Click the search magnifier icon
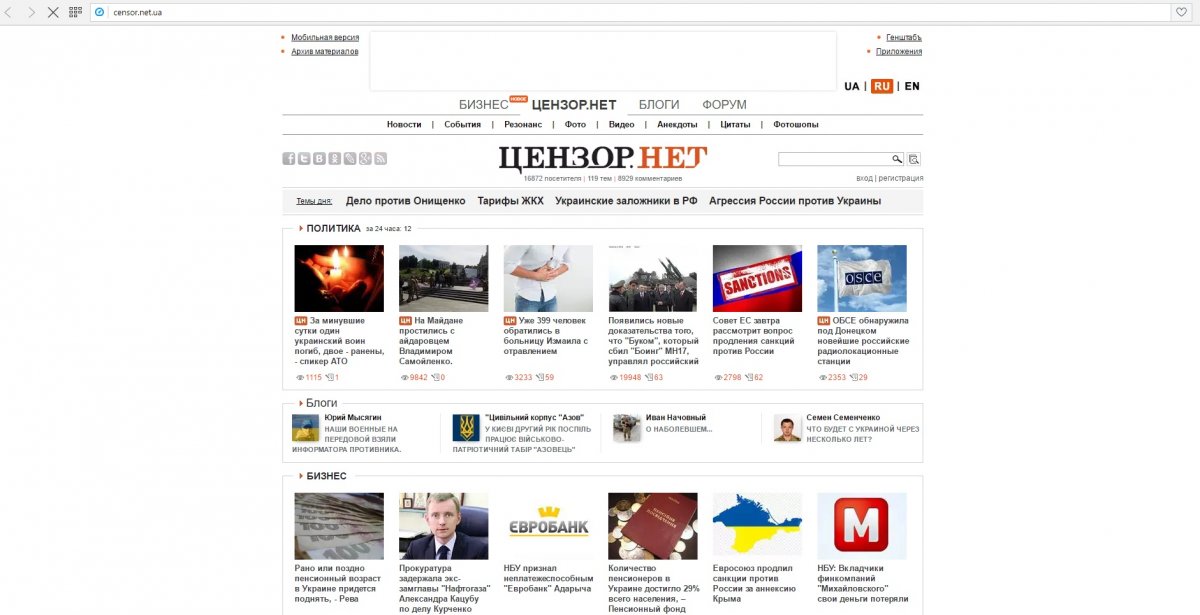 897,159
